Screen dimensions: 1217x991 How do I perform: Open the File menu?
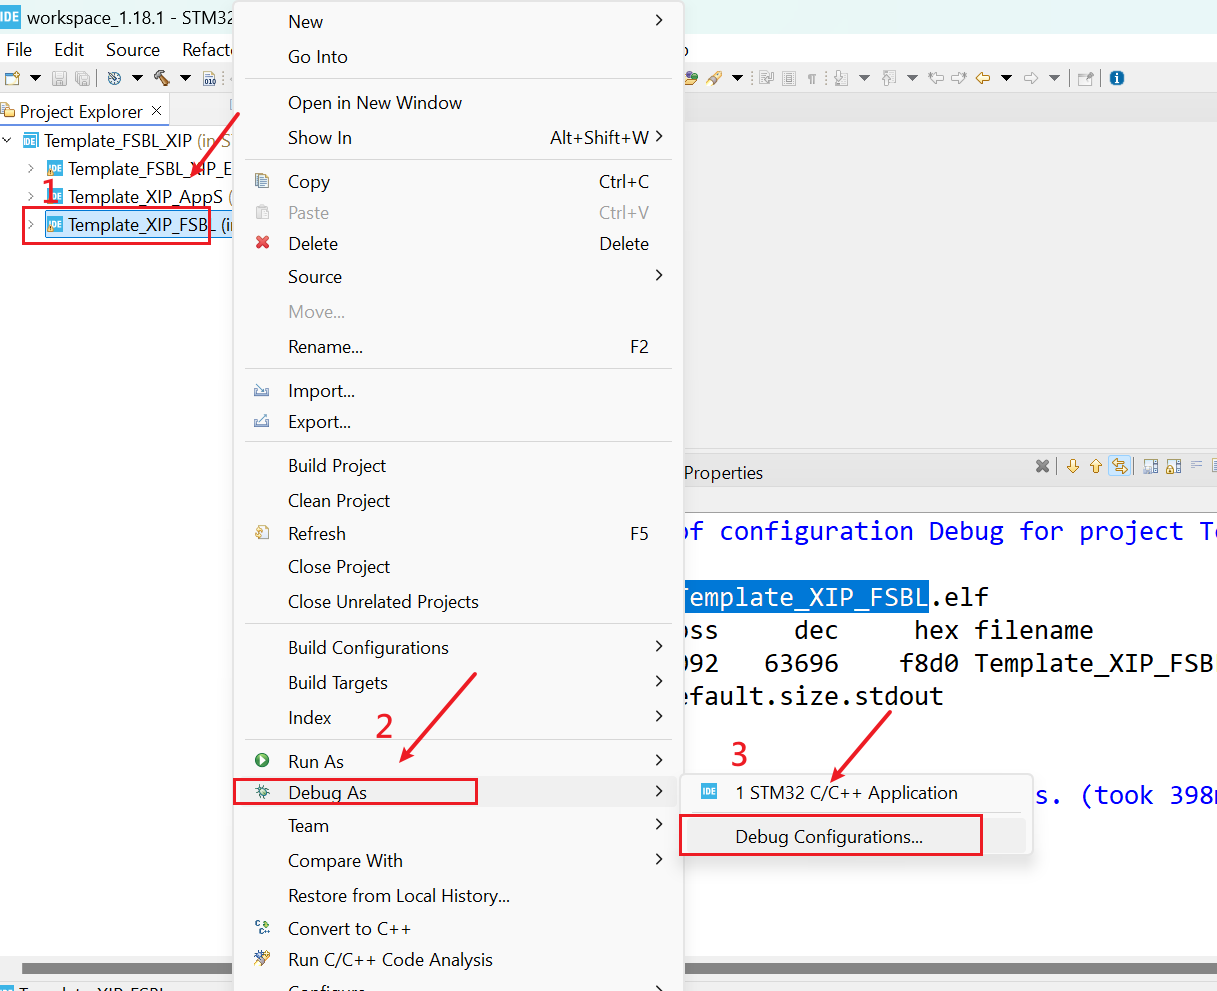(19, 49)
